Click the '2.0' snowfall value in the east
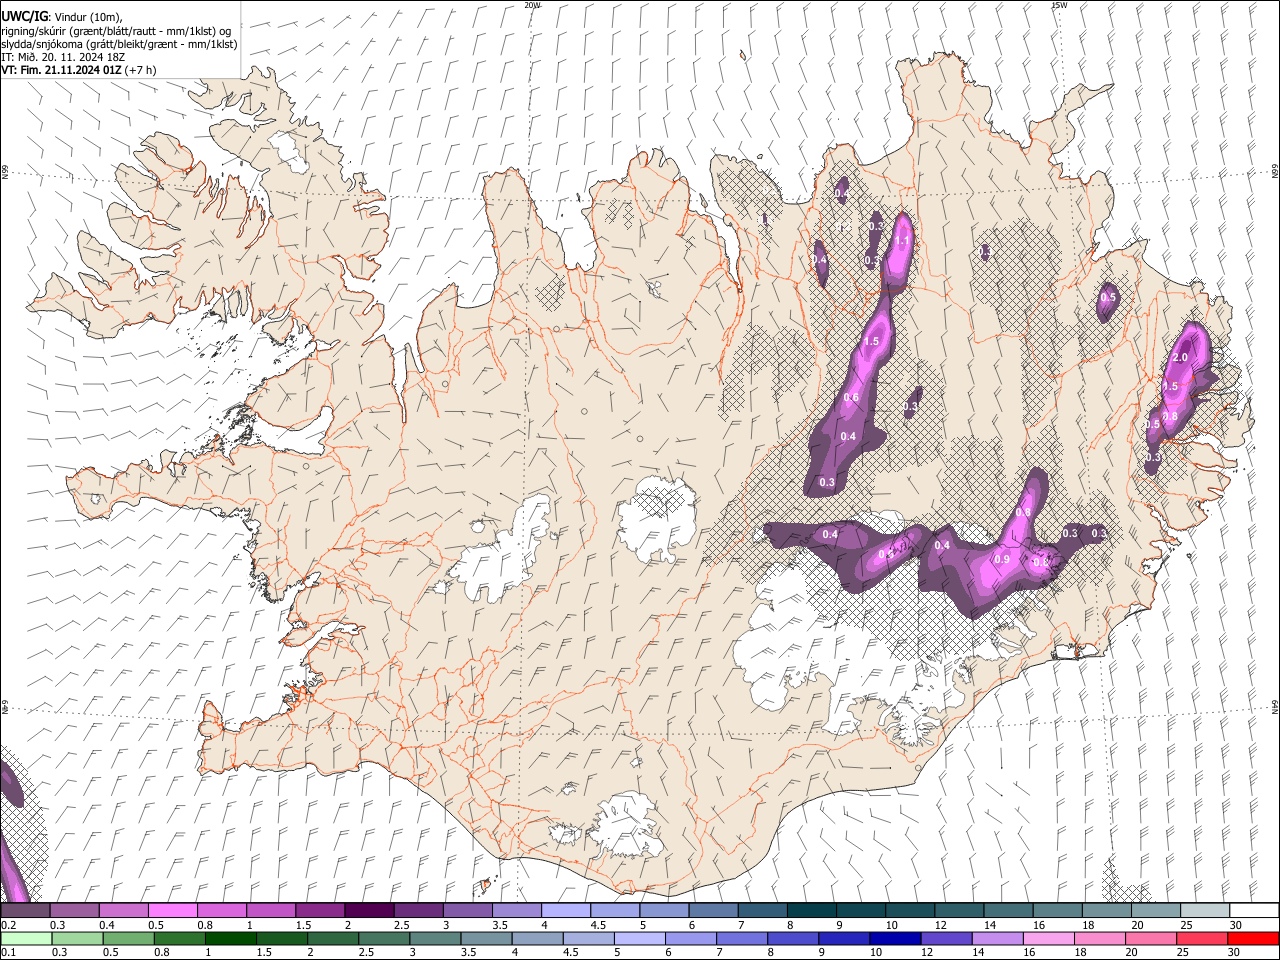Image resolution: width=1280 pixels, height=960 pixels. point(1180,358)
